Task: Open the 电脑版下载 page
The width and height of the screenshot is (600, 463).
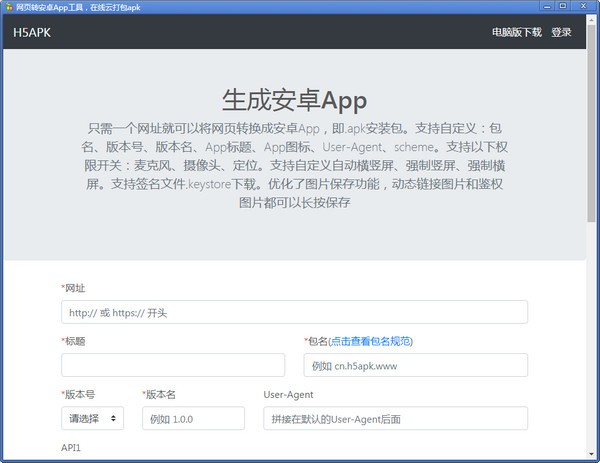Action: (x=516, y=32)
